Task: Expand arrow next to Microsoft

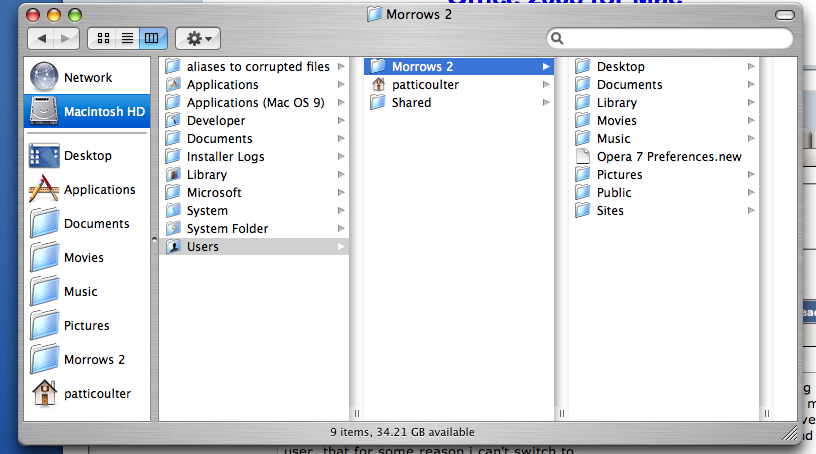Action: coord(341,193)
